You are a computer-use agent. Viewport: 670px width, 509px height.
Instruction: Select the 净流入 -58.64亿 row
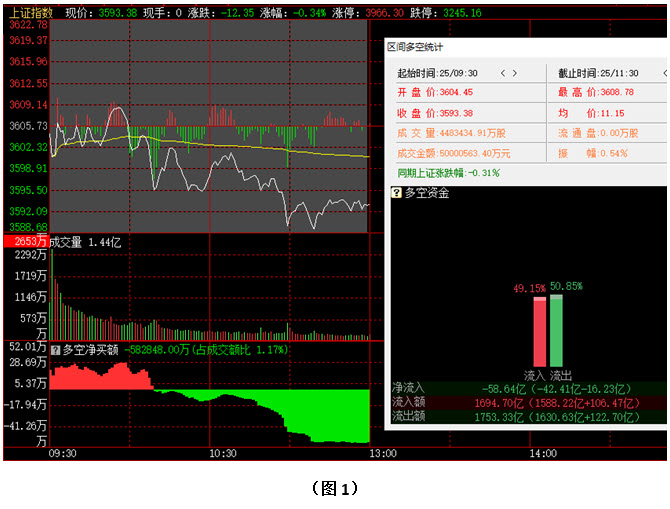[529, 388]
